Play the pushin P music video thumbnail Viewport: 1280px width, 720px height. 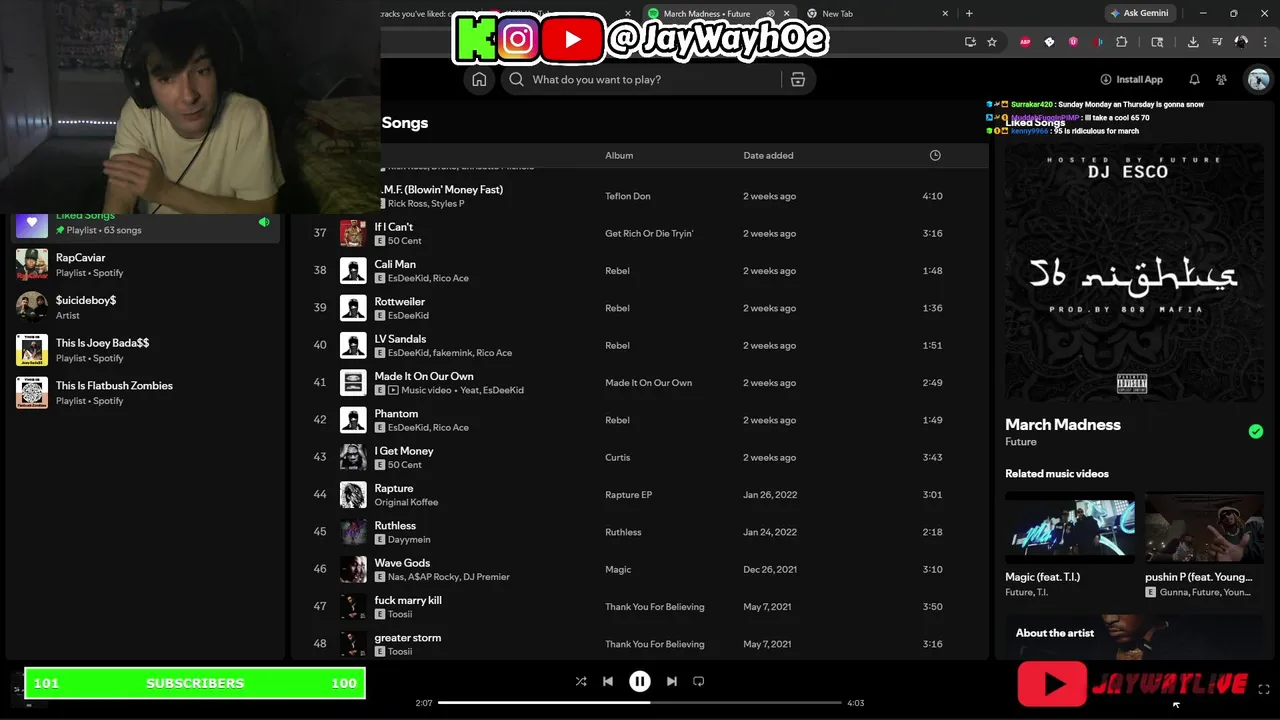[x=1204, y=527]
